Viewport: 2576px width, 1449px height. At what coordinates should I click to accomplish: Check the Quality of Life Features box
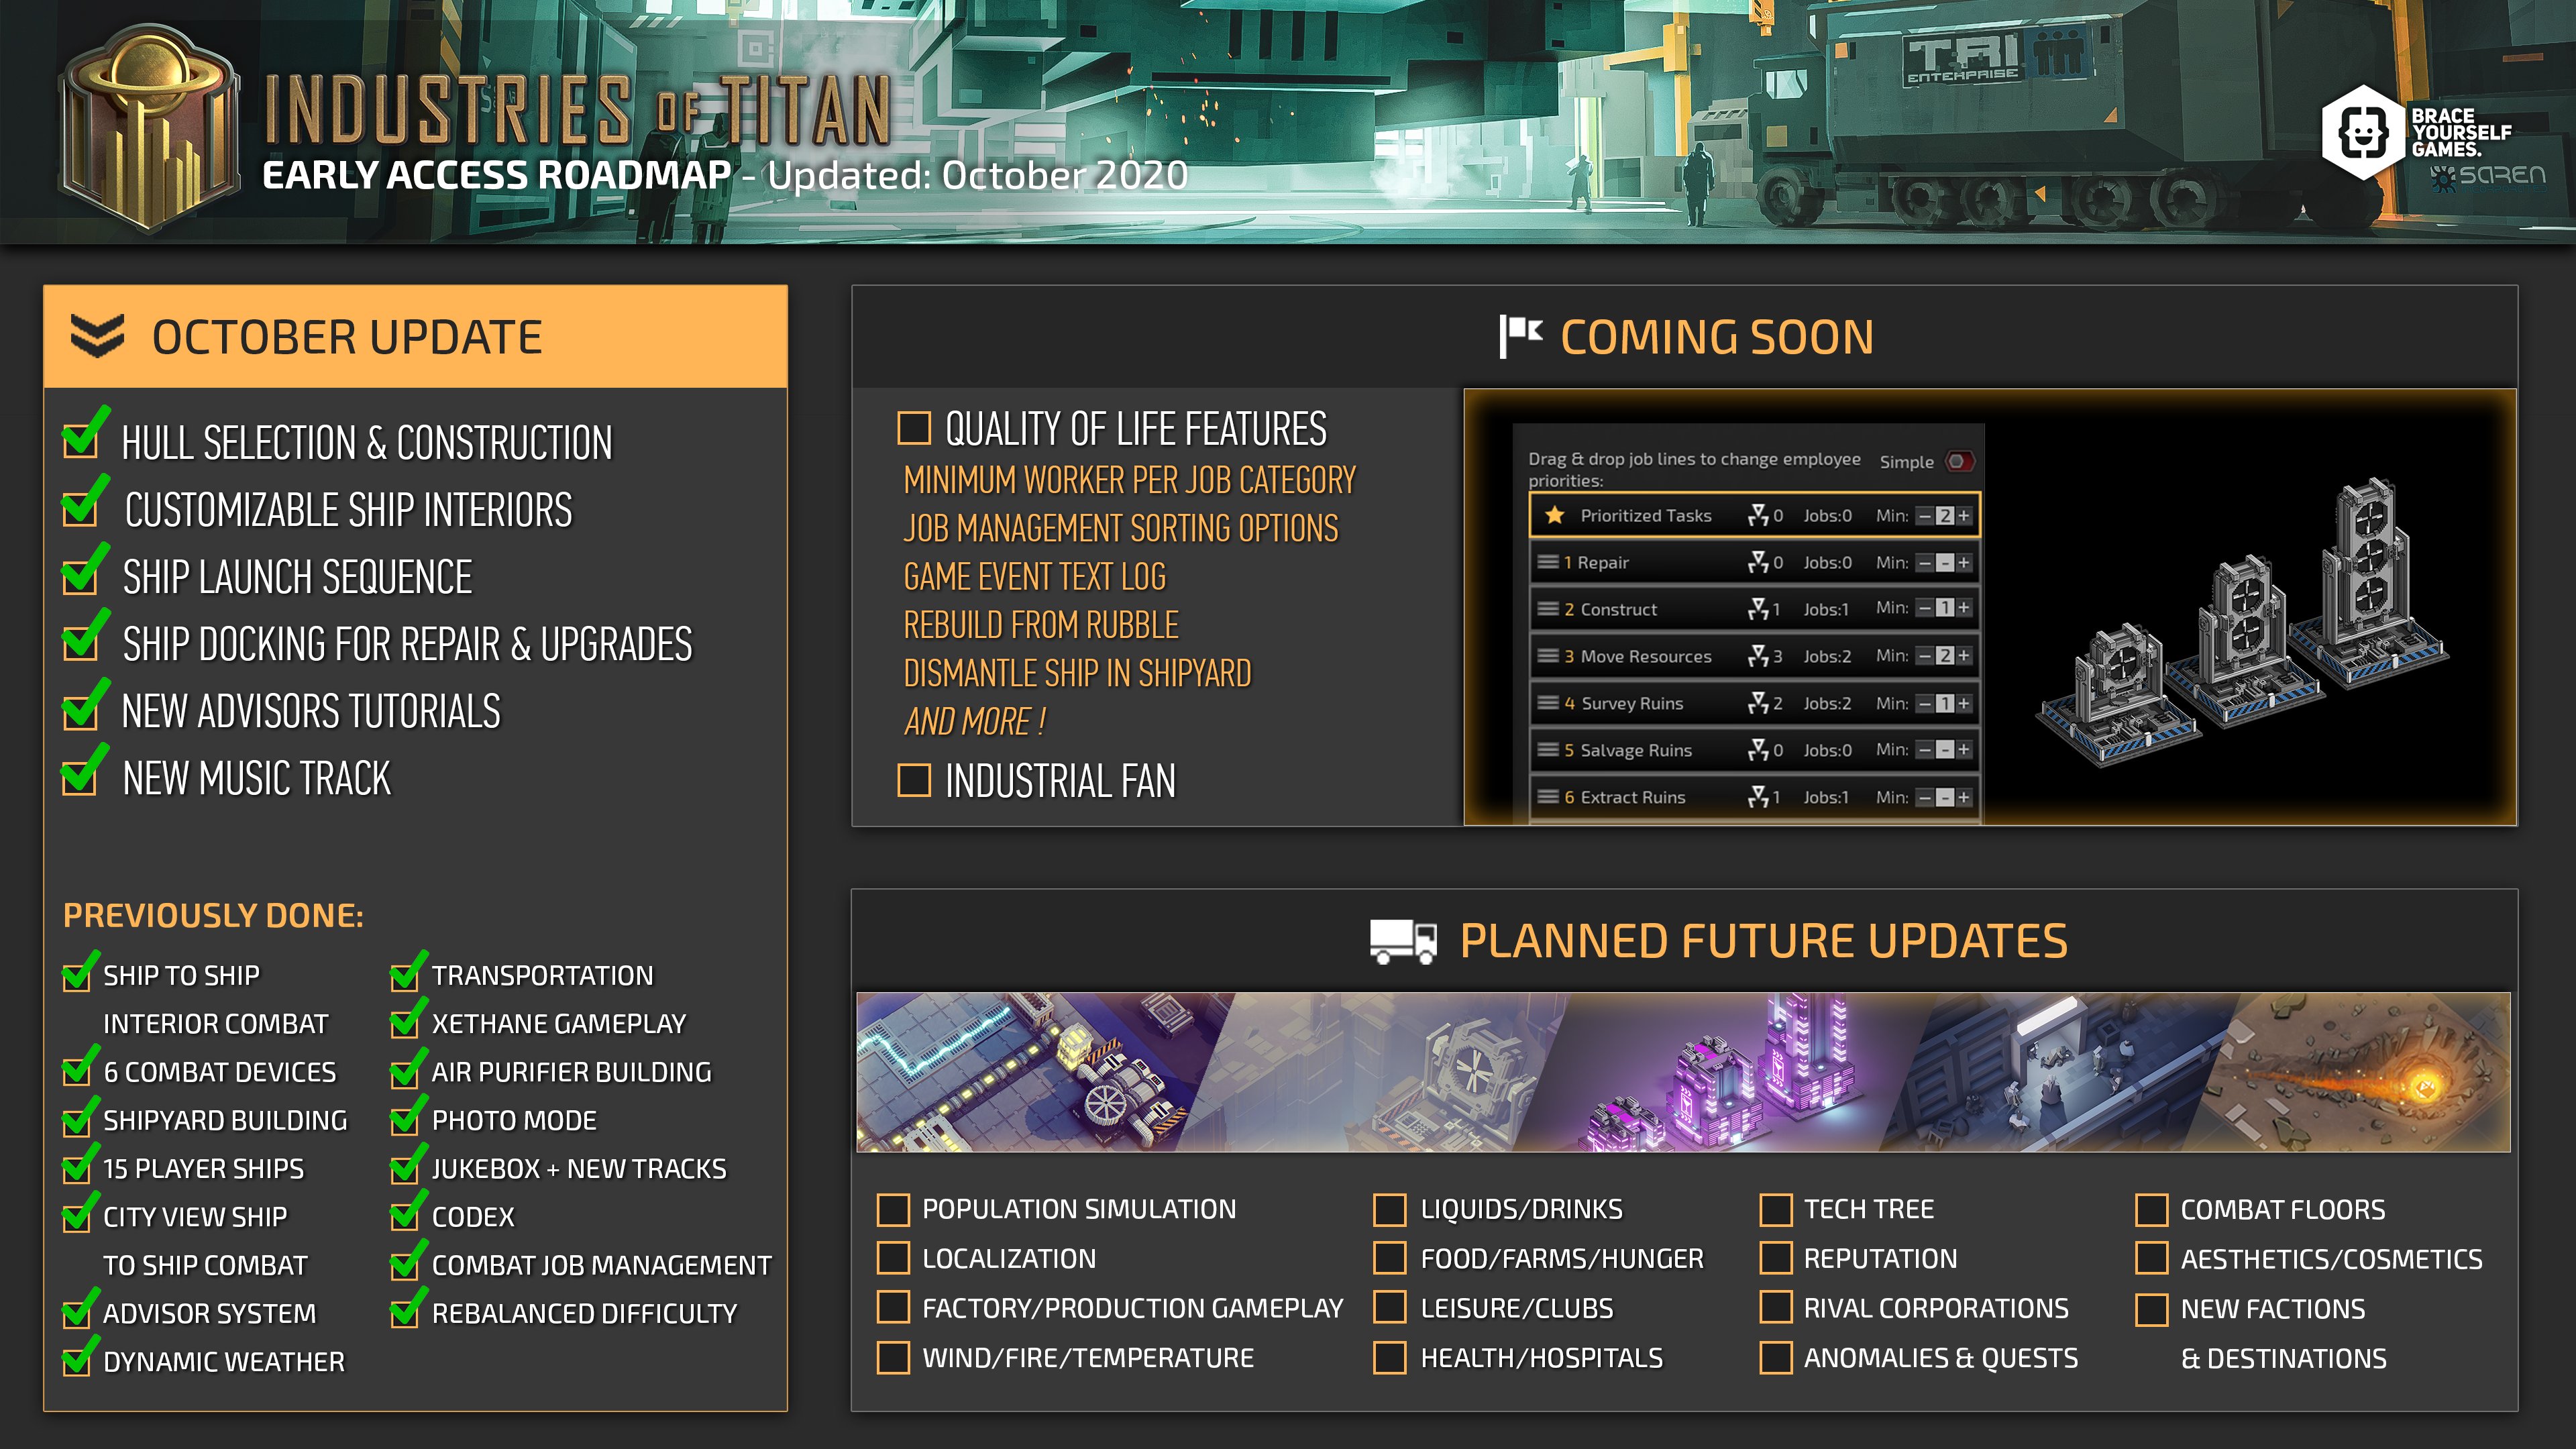point(914,428)
